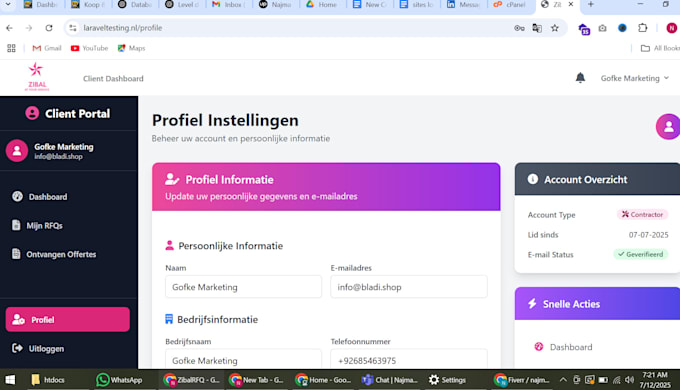
Task: Open the browser extensions puzzle icon
Action: (x=643, y=28)
